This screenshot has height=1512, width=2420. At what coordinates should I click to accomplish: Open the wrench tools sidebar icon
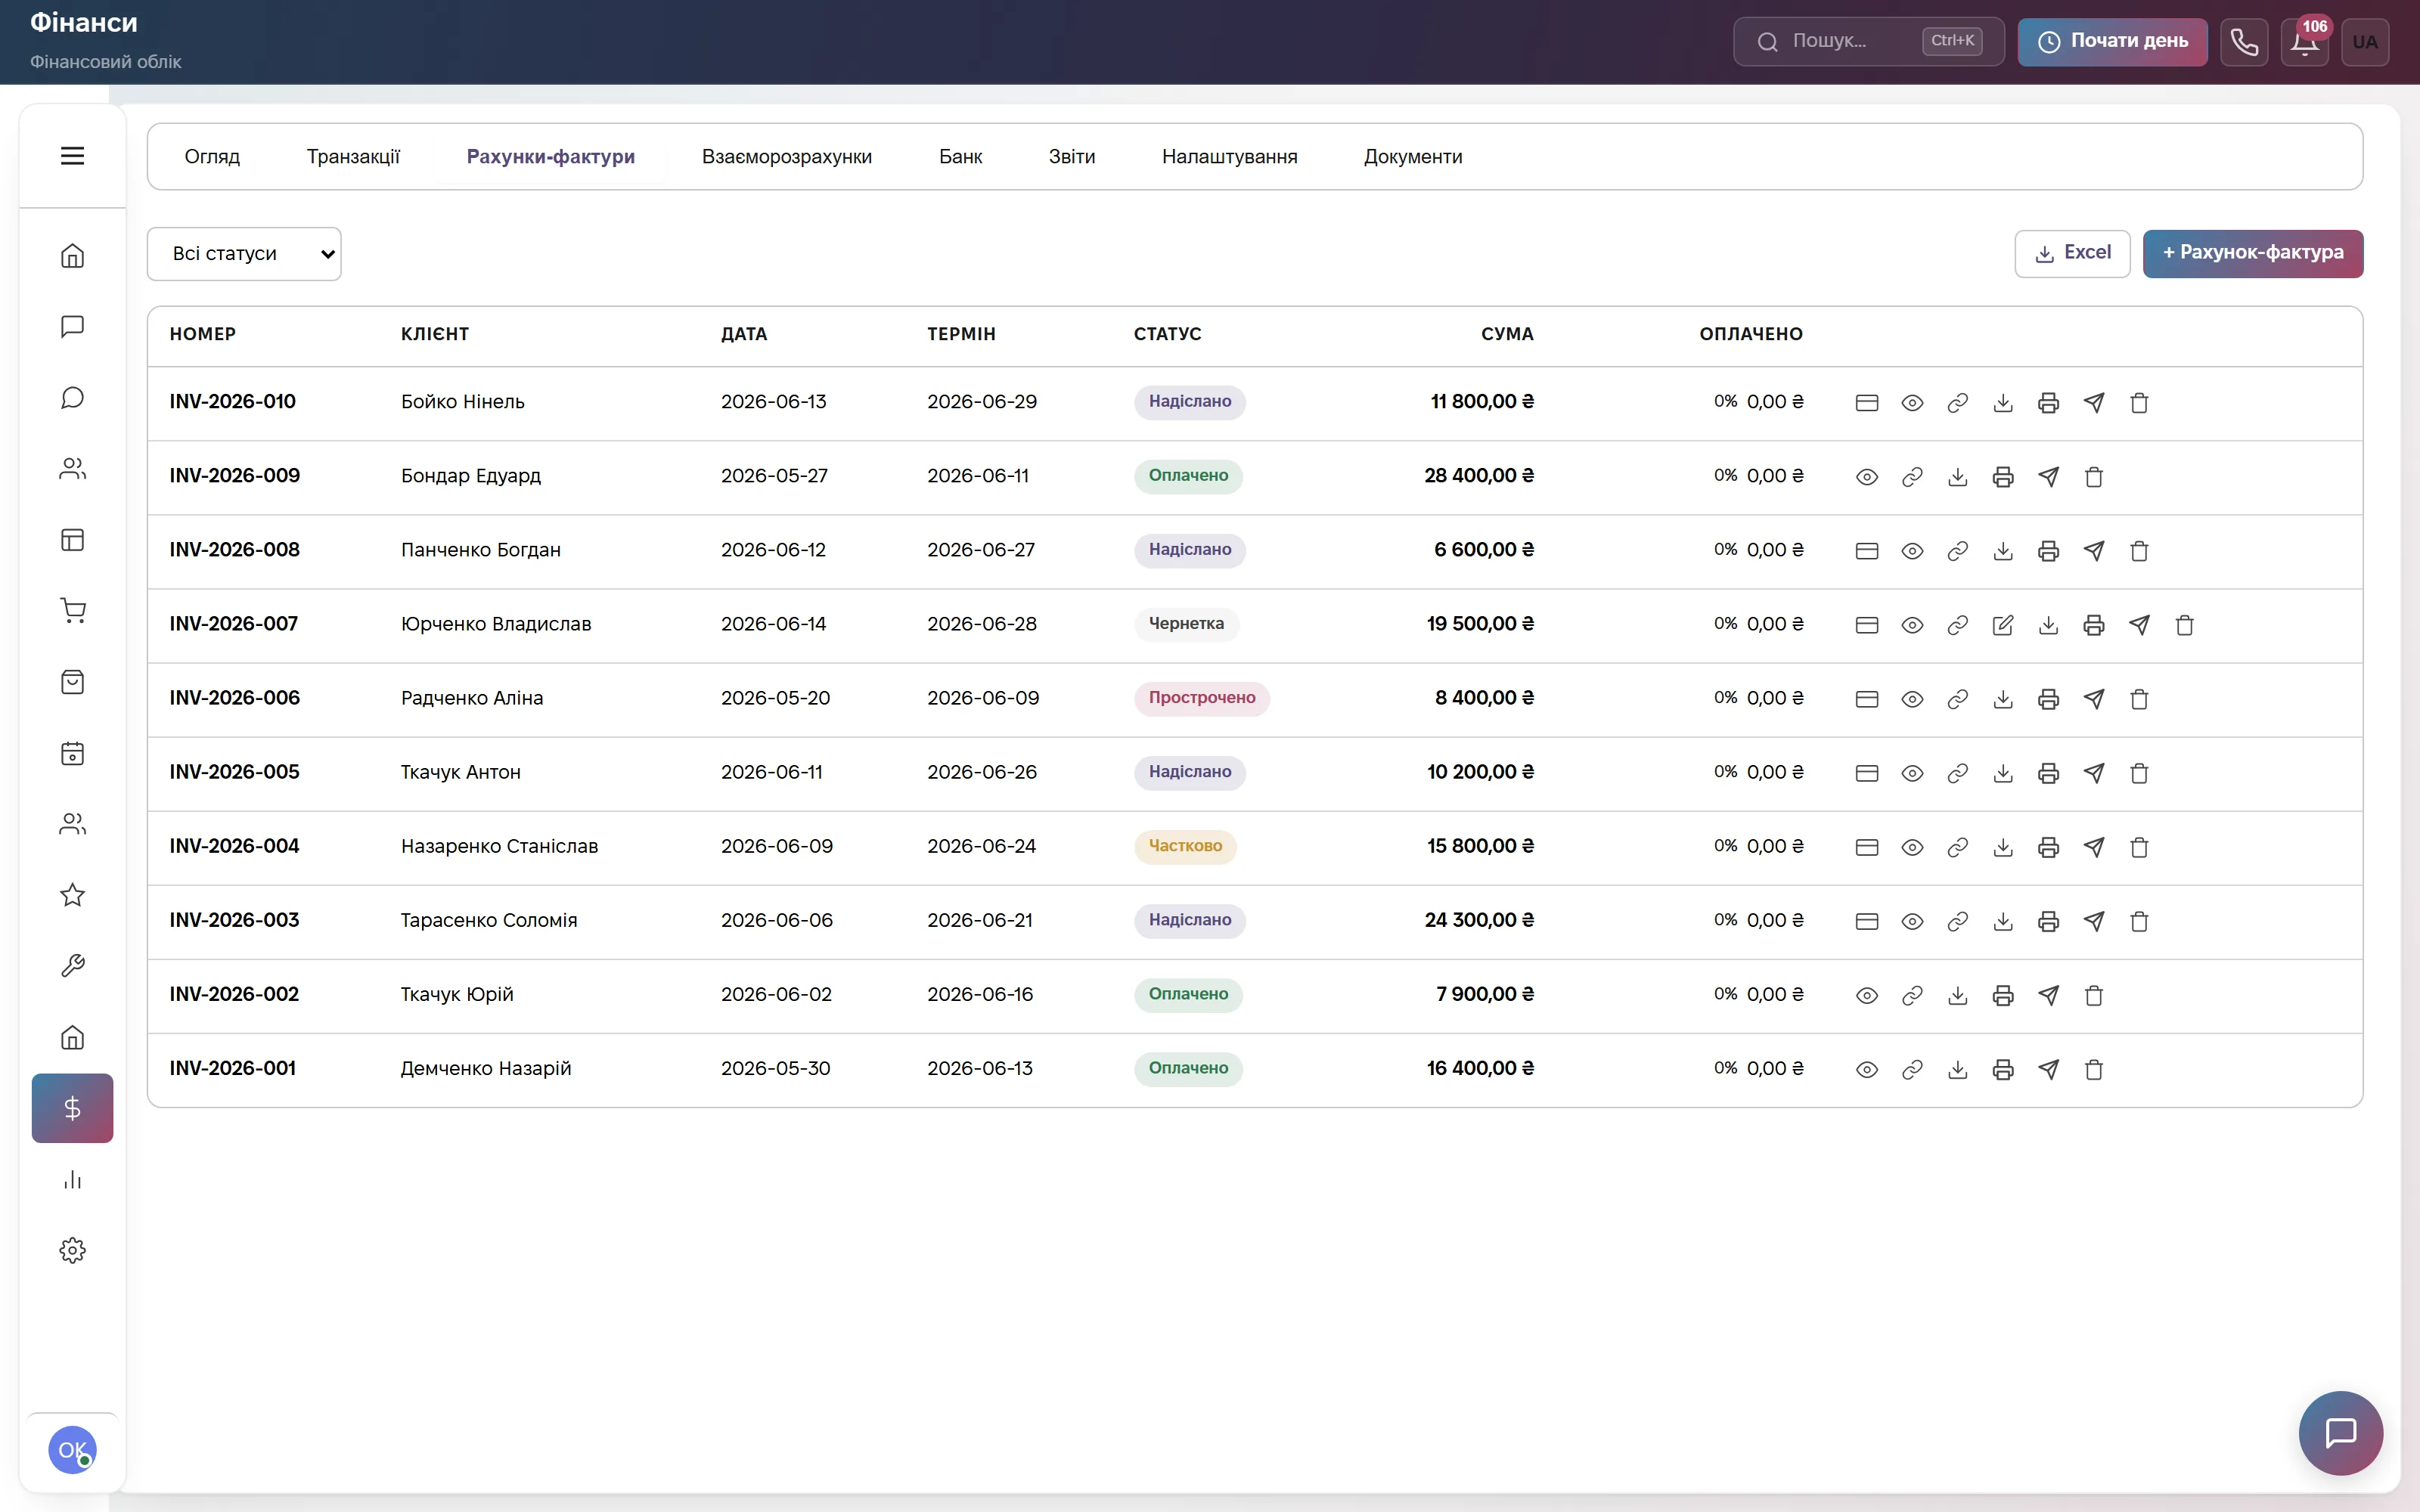click(72, 966)
